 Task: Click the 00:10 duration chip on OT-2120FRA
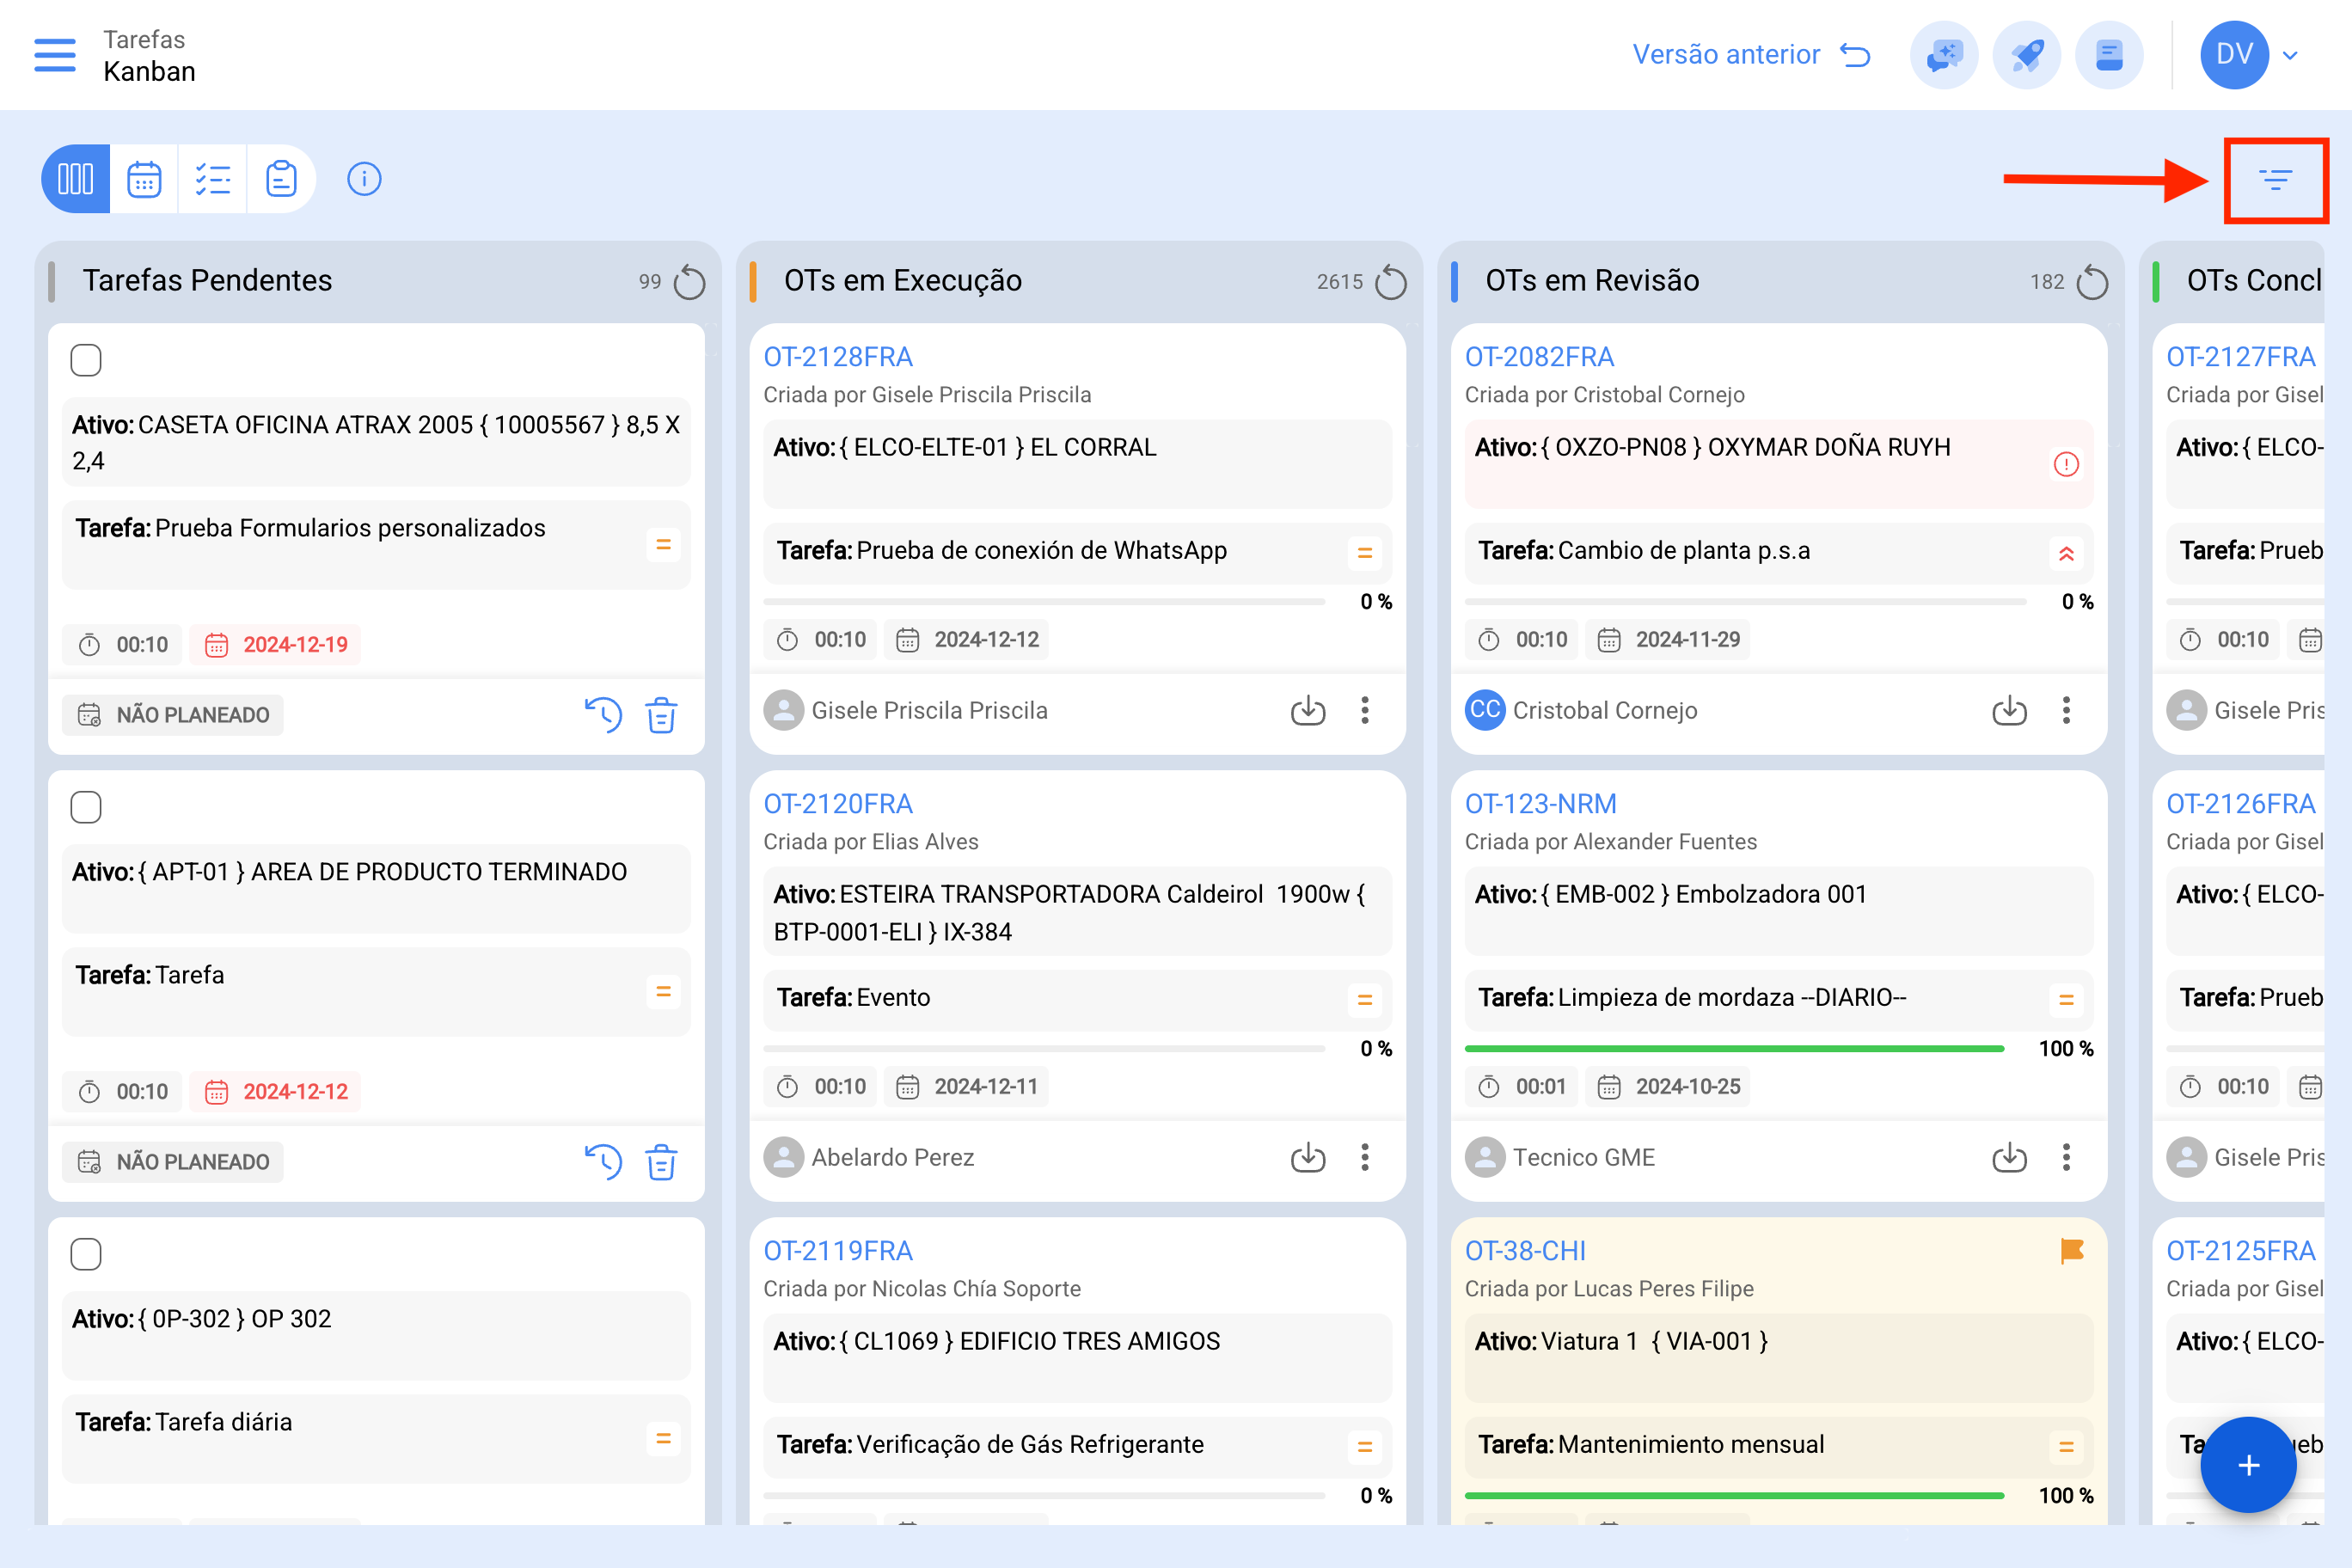pyautogui.click(x=820, y=1087)
